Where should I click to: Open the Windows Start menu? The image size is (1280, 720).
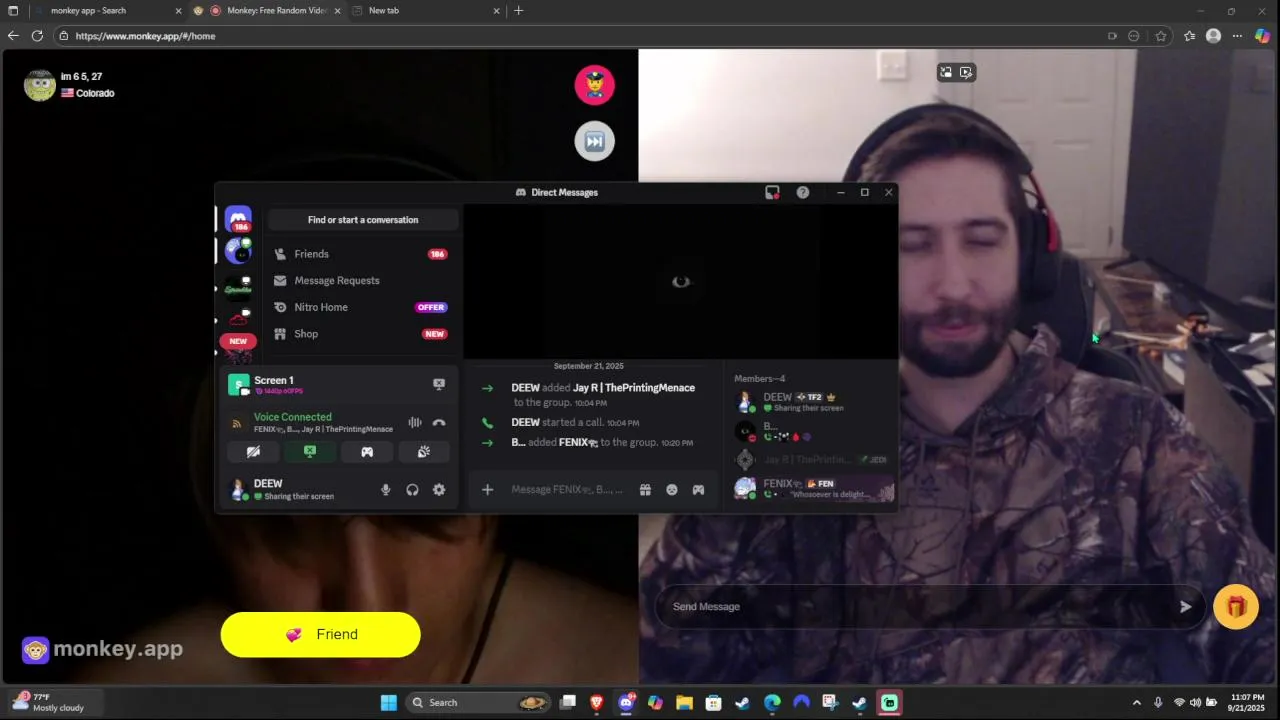(388, 702)
